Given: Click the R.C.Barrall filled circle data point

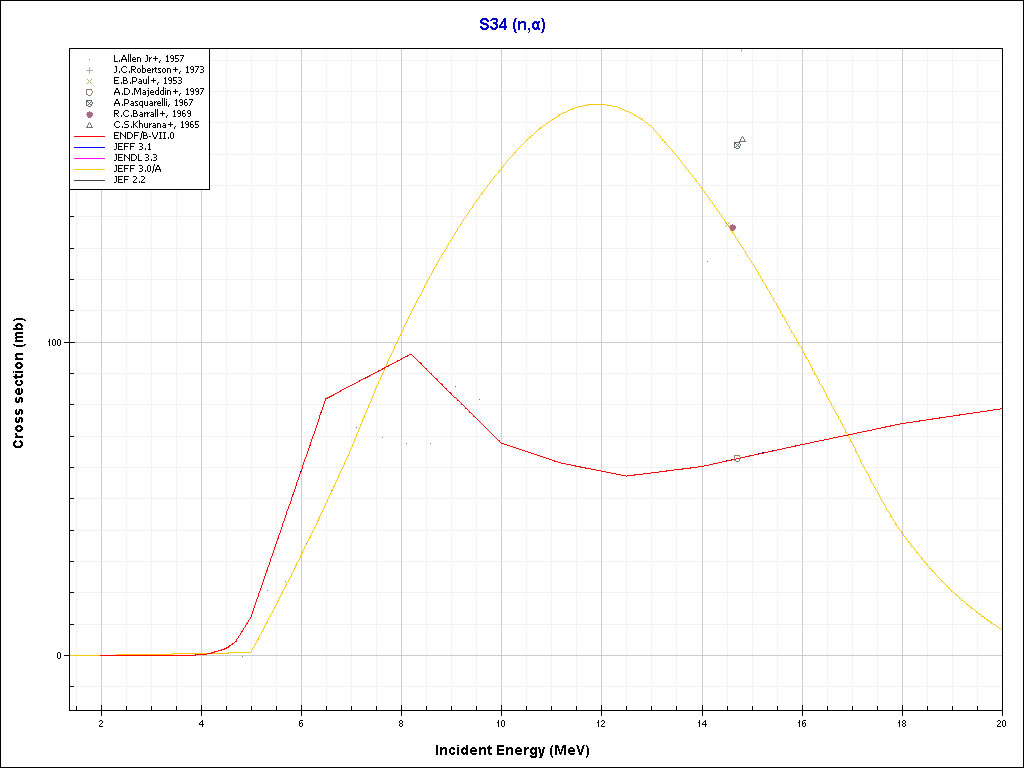Looking at the screenshot, I should (x=732, y=228).
